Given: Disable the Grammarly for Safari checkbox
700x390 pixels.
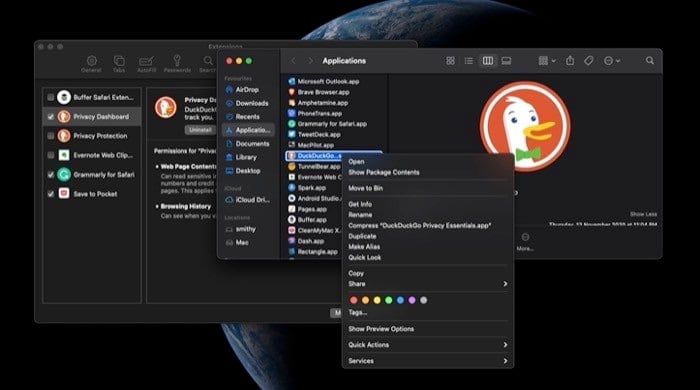Looking at the screenshot, I should (x=50, y=174).
